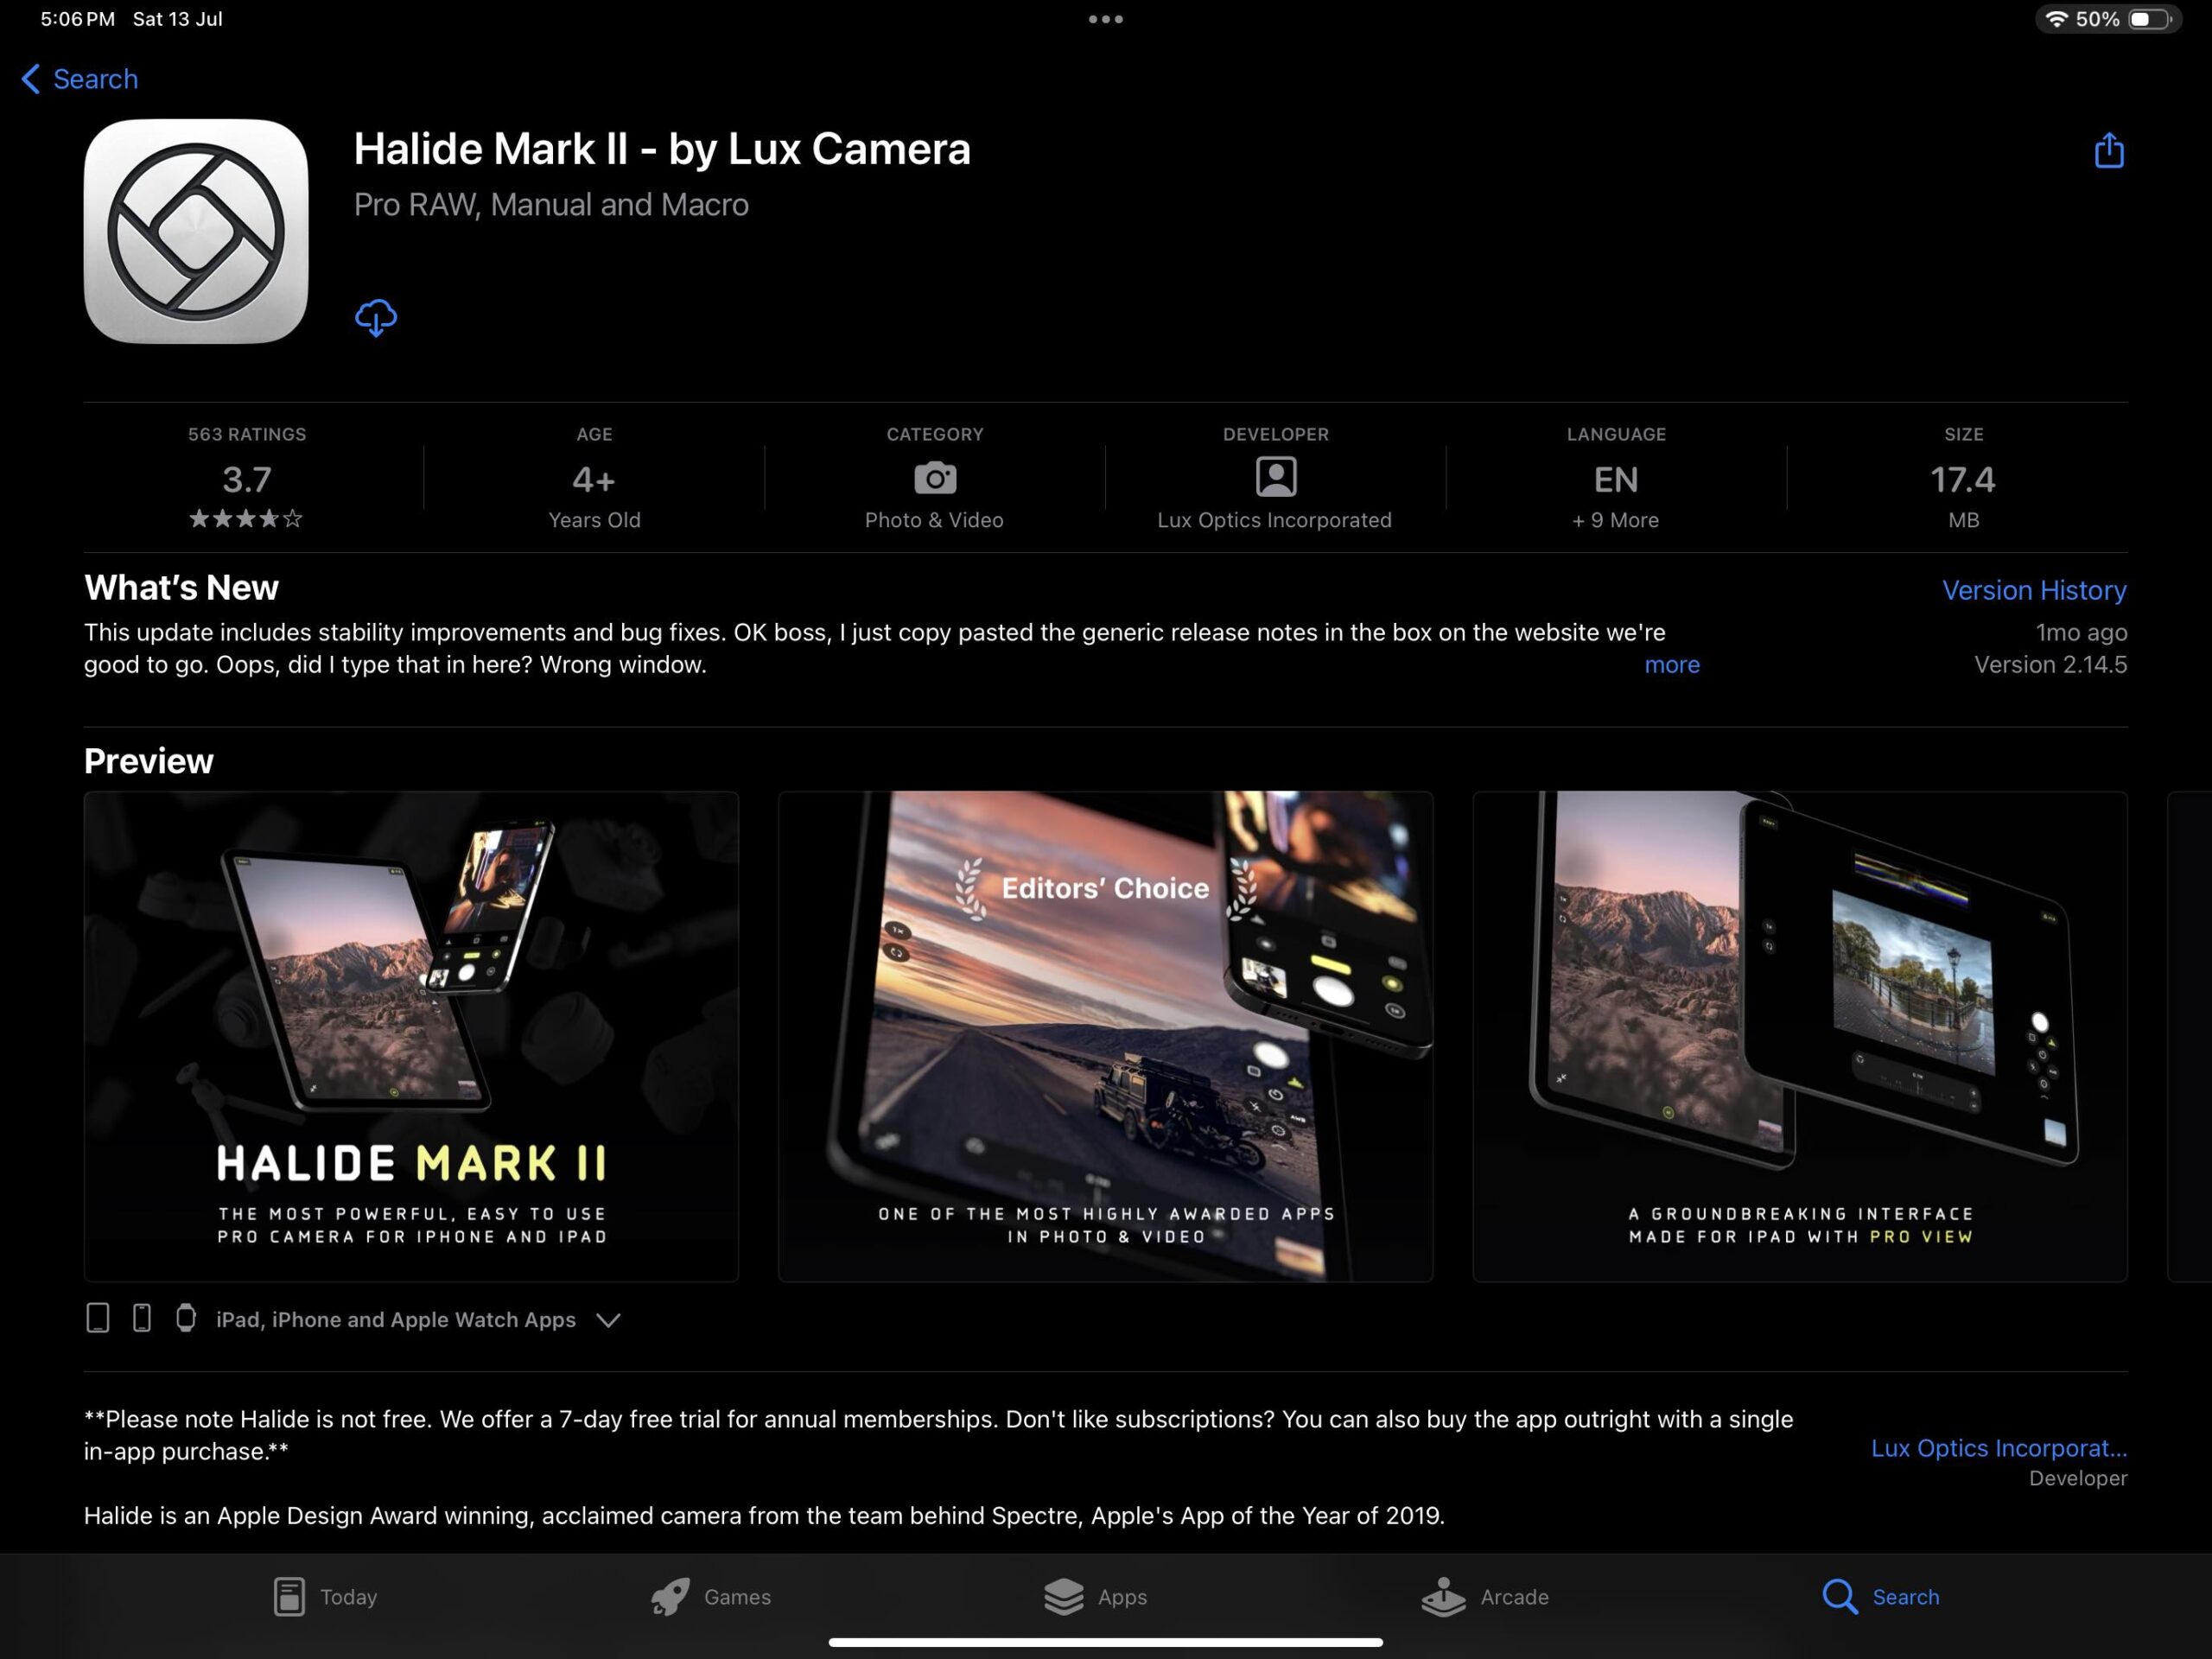Viewport: 2212px width, 1659px height.
Task: Tap 'Pro RAW, Manual and Macro' subtitle
Action: coord(551,205)
